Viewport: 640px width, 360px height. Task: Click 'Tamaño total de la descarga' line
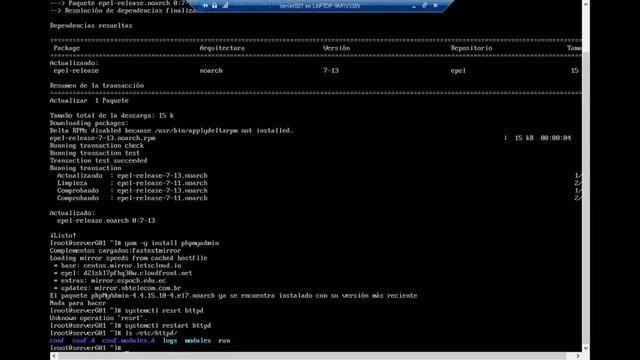(x=111, y=116)
